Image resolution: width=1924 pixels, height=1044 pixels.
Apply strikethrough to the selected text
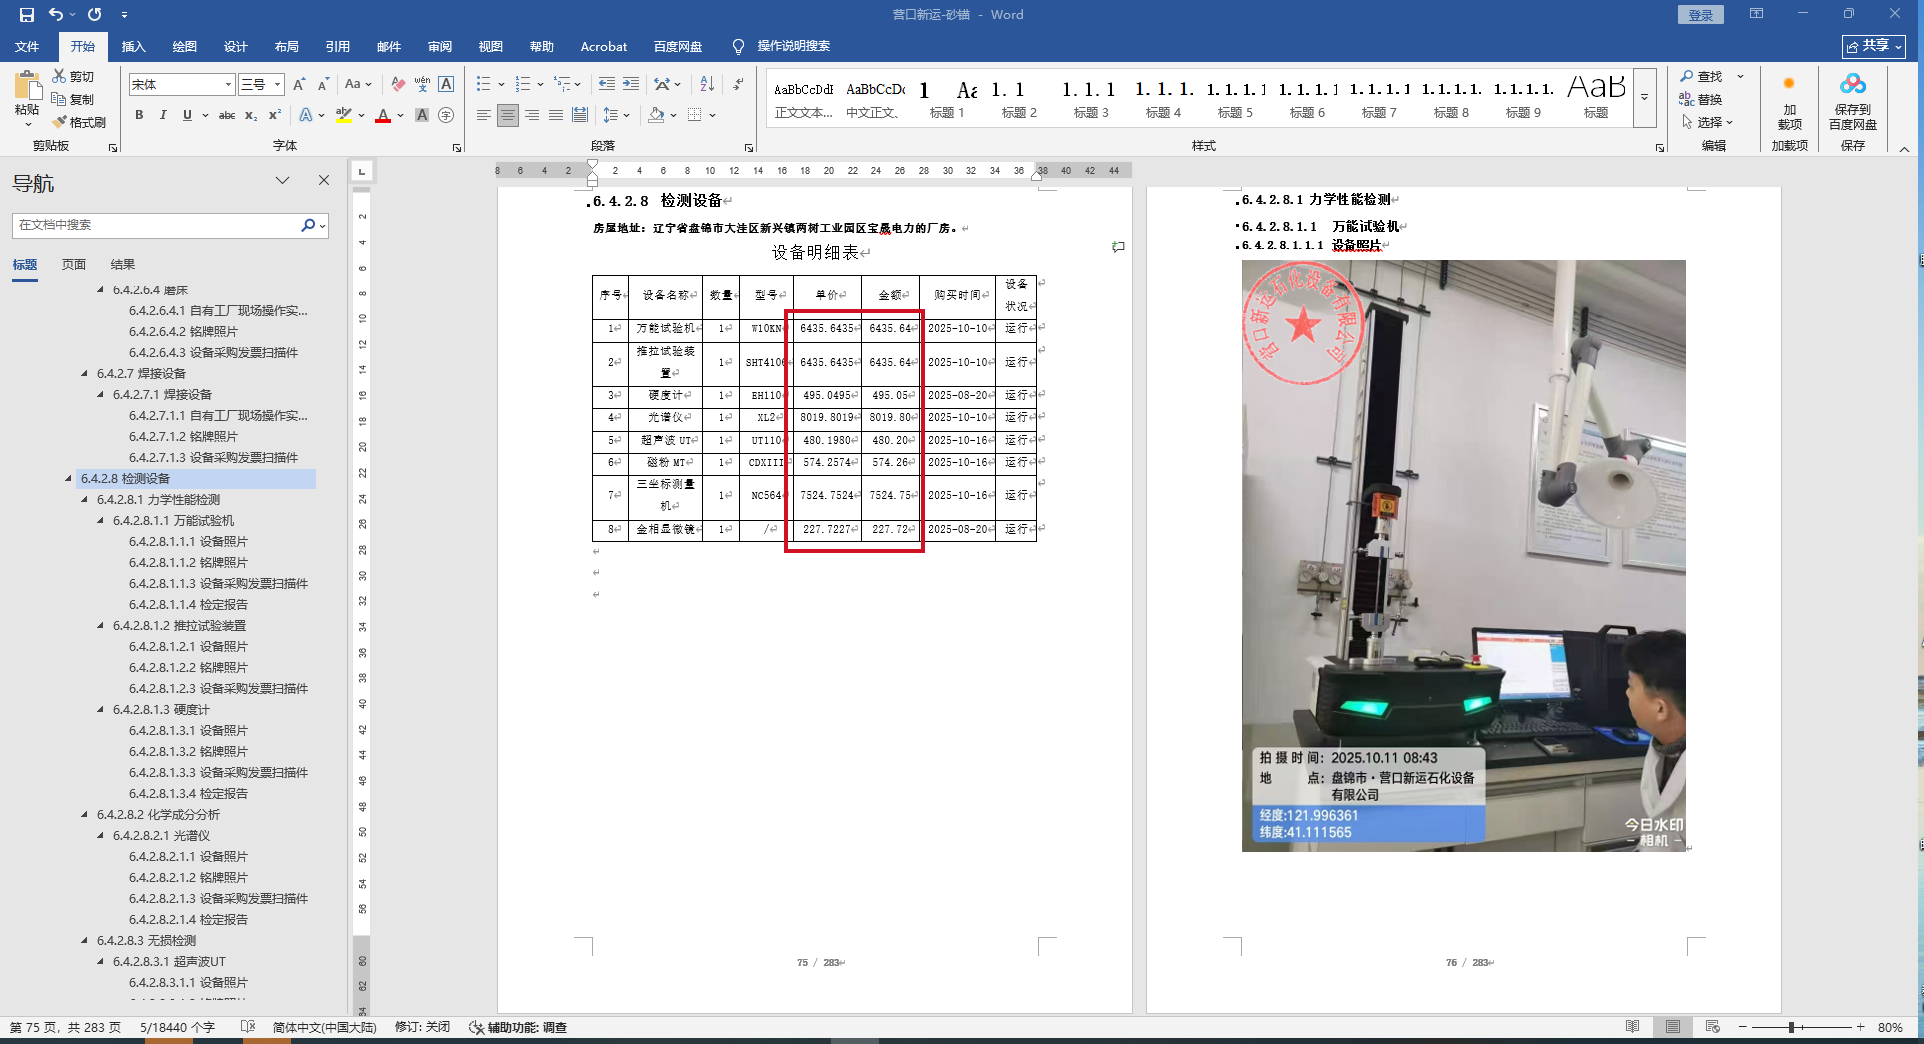tap(227, 115)
